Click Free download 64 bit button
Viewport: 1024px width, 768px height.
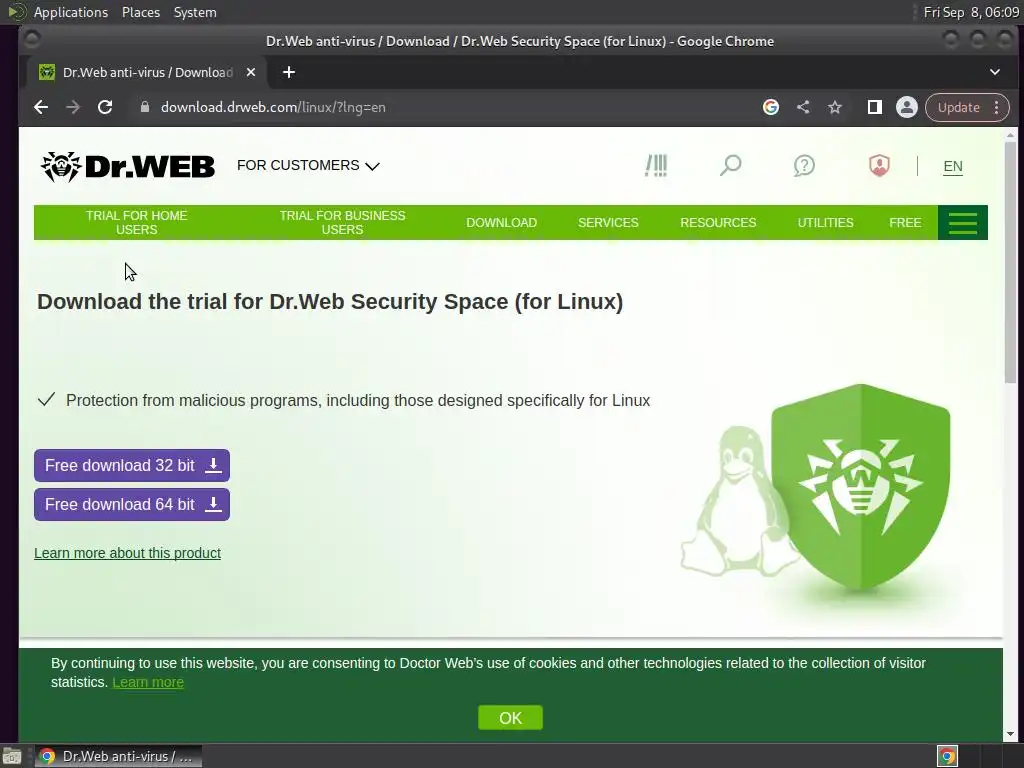click(132, 504)
